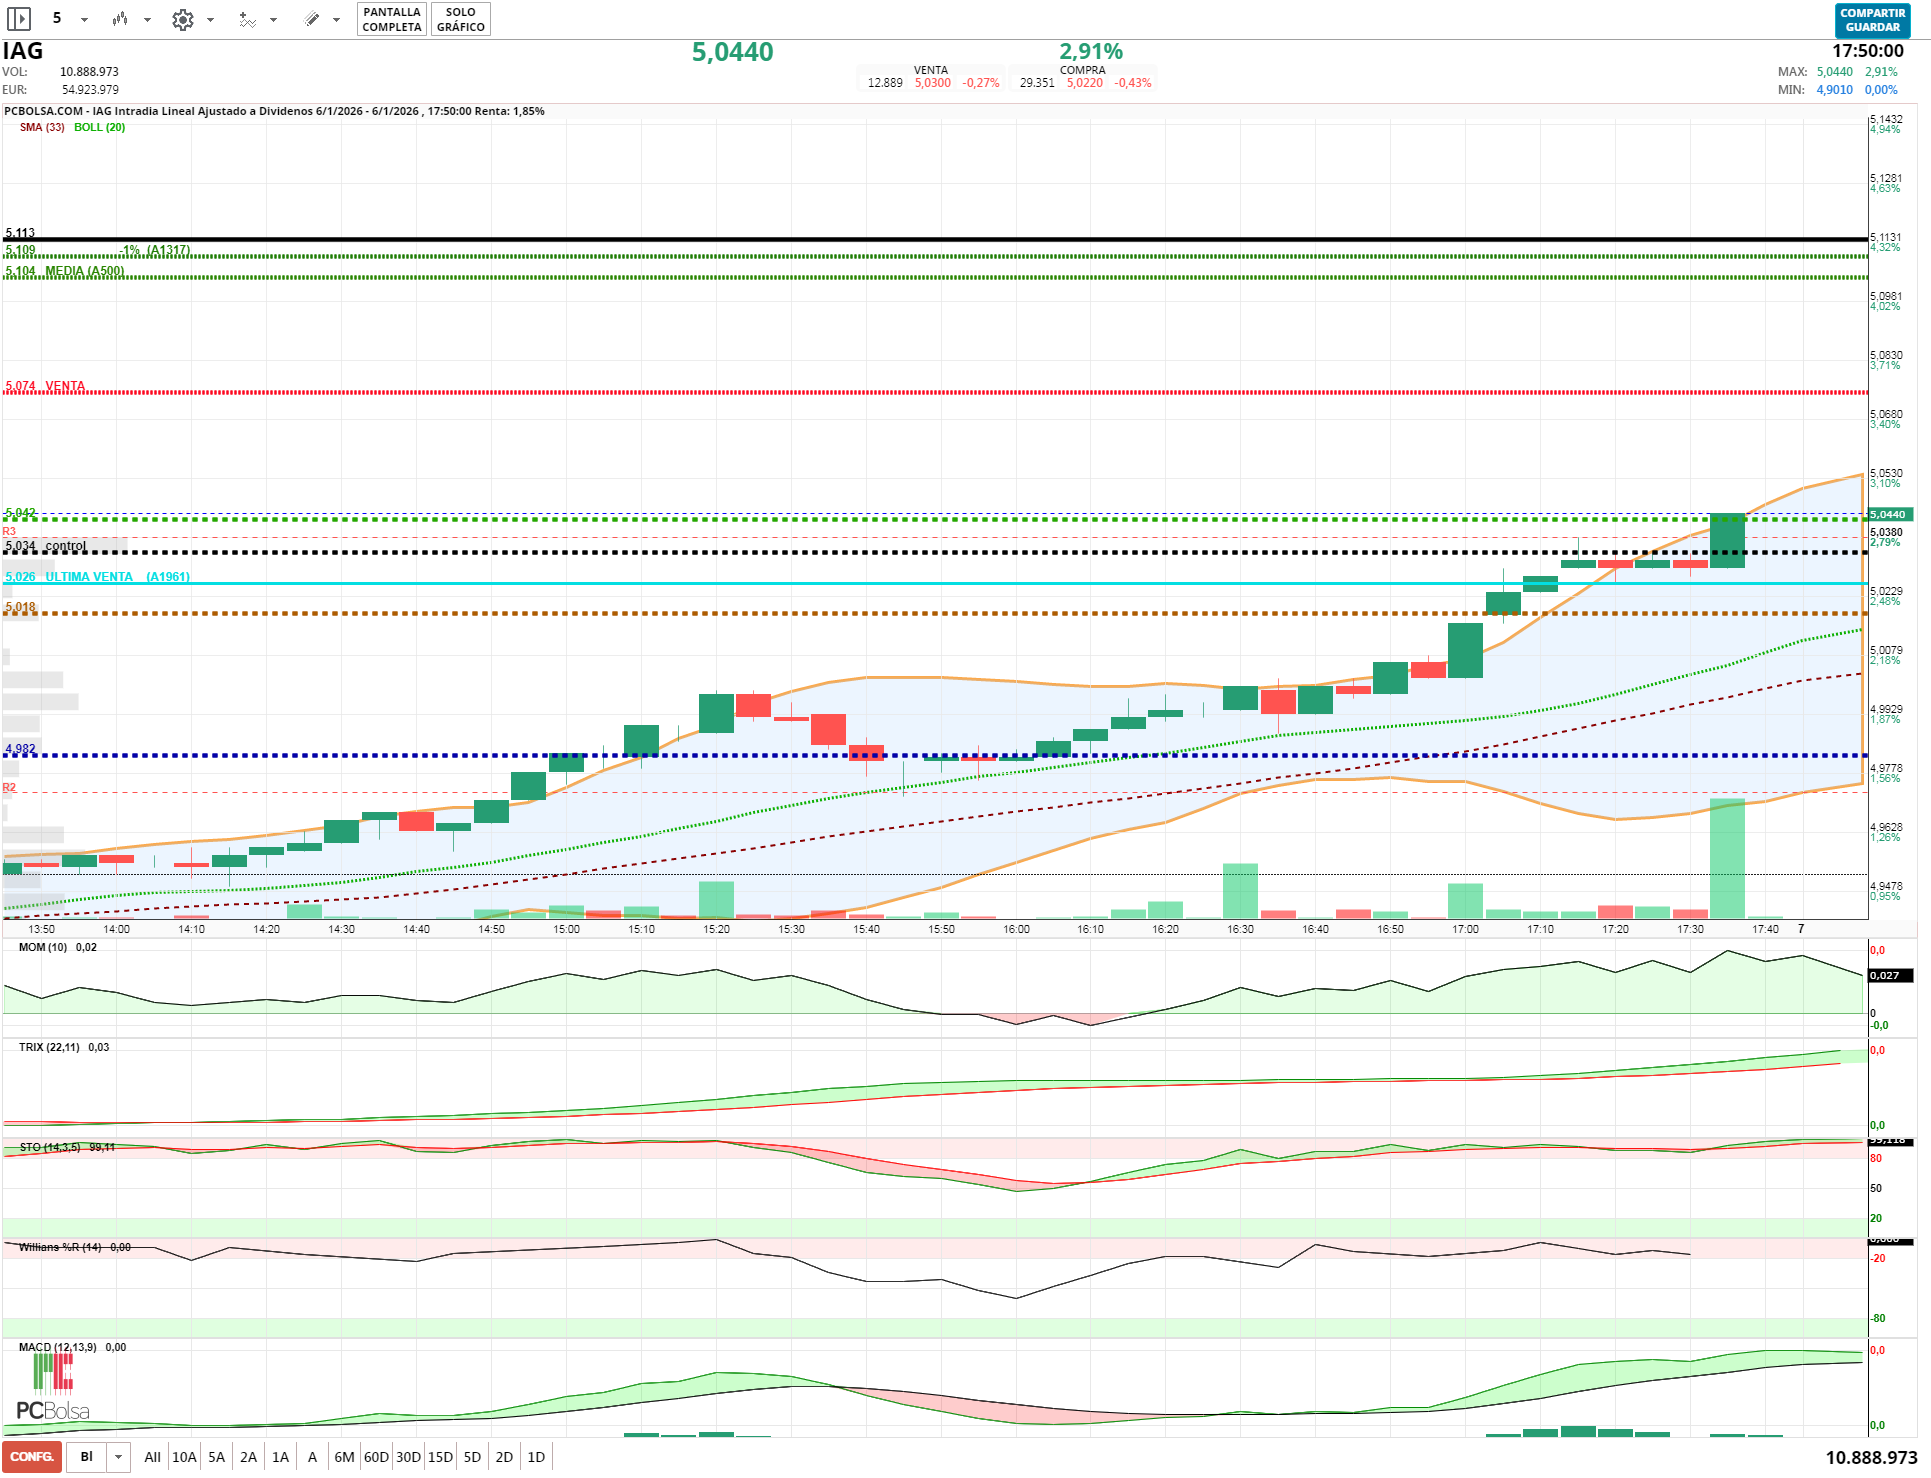Select the pencil drawing tools icon
1931x1478 pixels.
click(312, 19)
